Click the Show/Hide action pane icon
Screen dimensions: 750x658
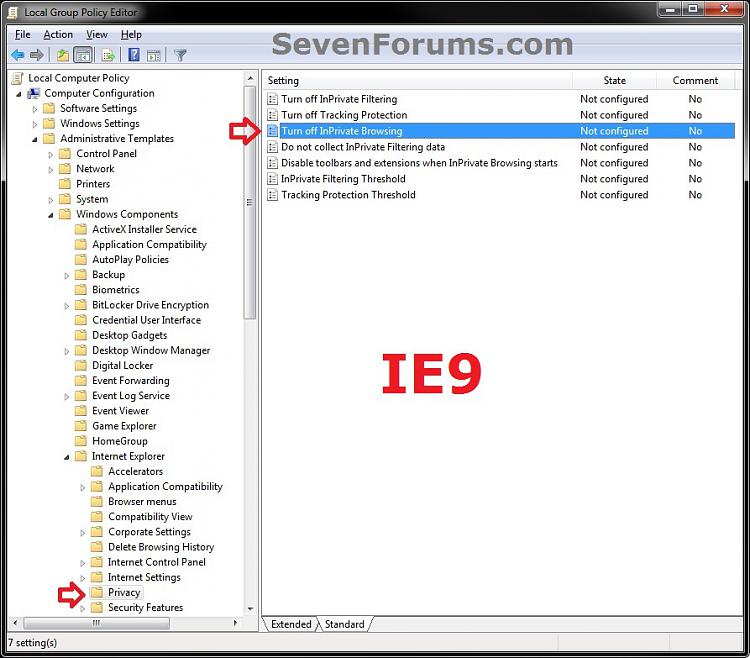(154, 55)
